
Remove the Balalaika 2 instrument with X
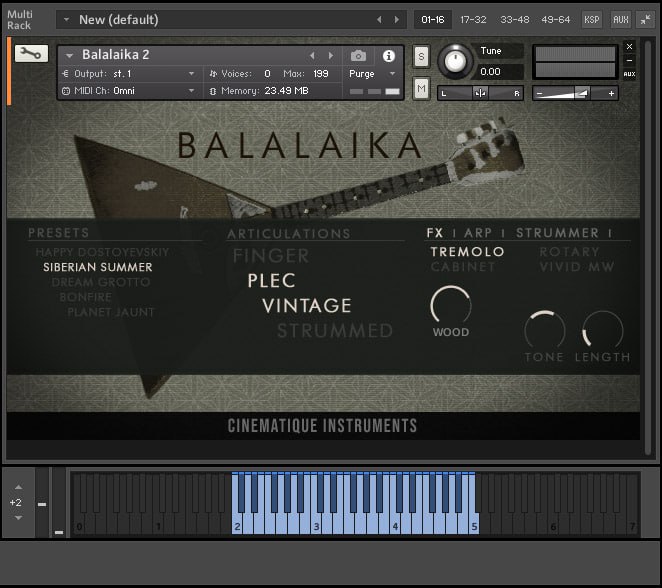coord(629,46)
